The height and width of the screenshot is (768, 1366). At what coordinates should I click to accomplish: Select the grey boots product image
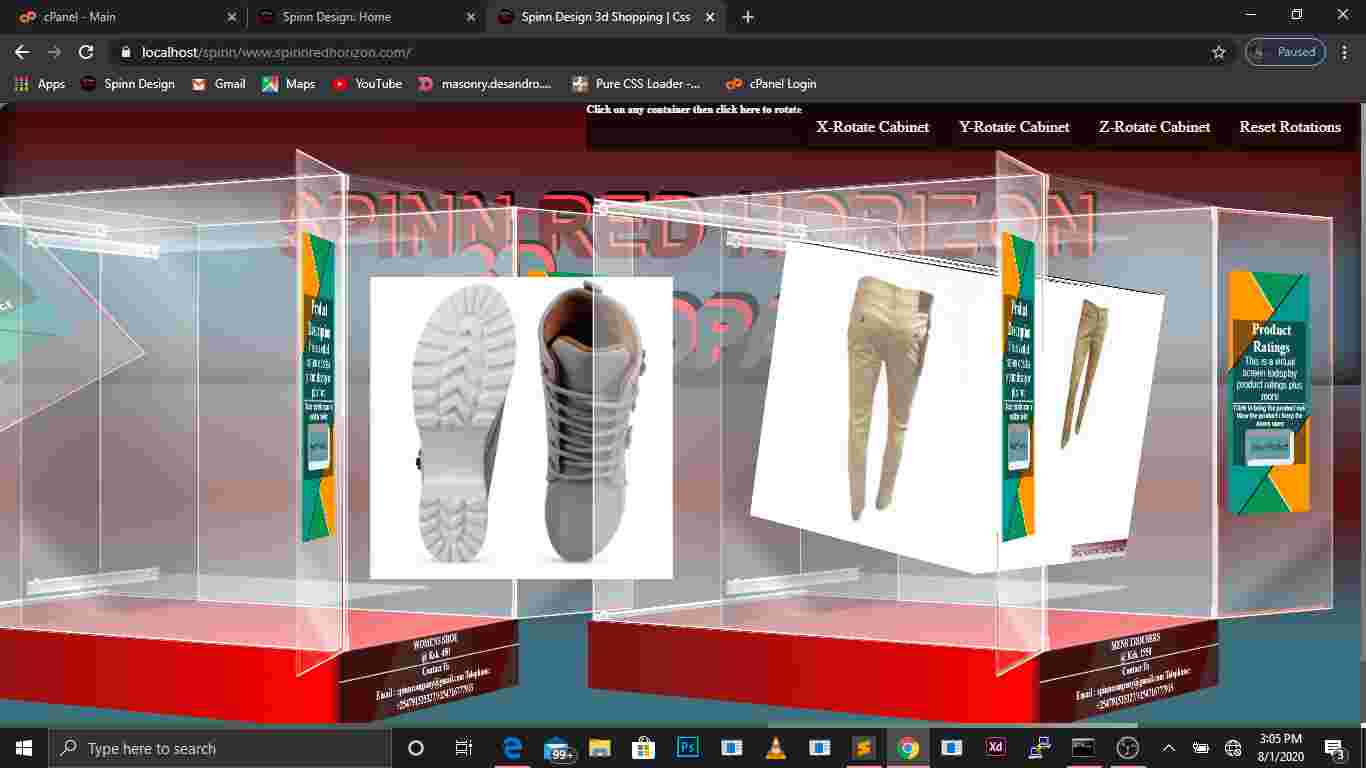tap(520, 428)
